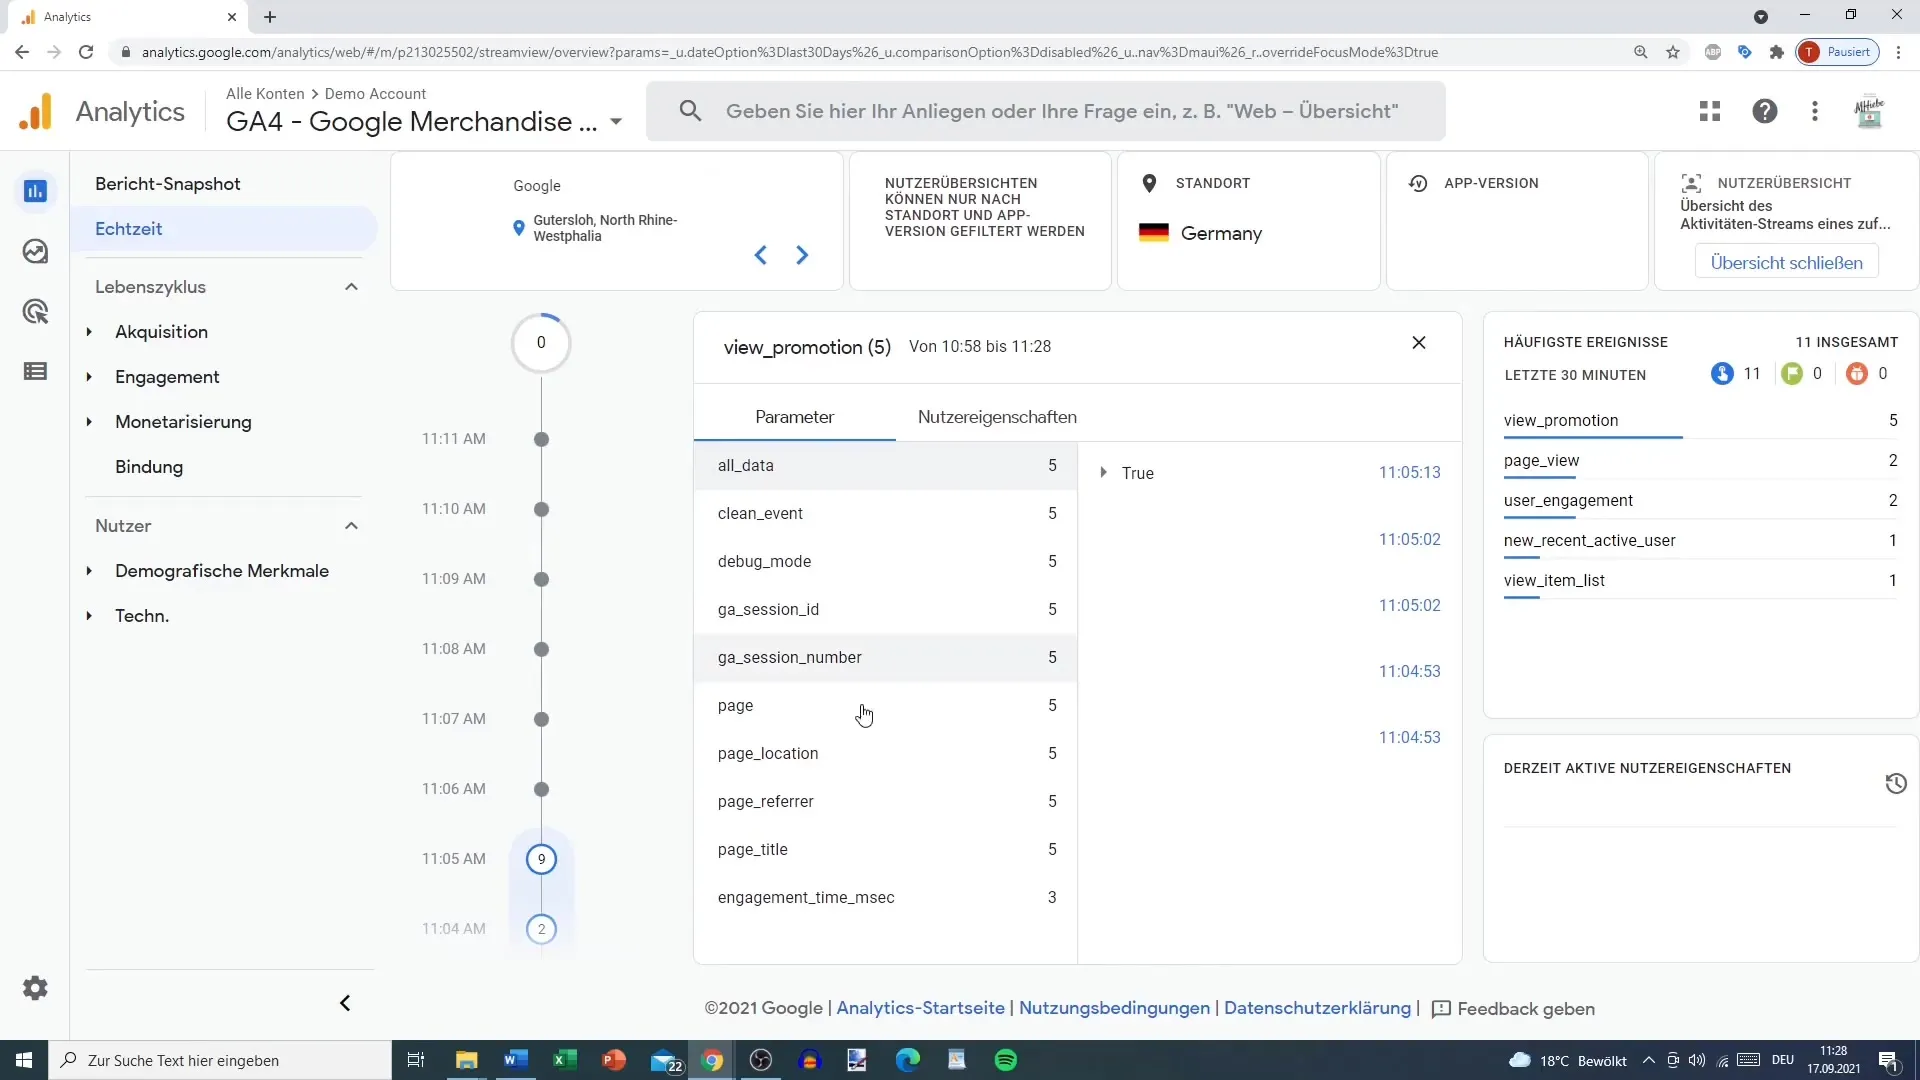Open the browser new tab button
Screen dimensions: 1920x1080
[x=270, y=17]
